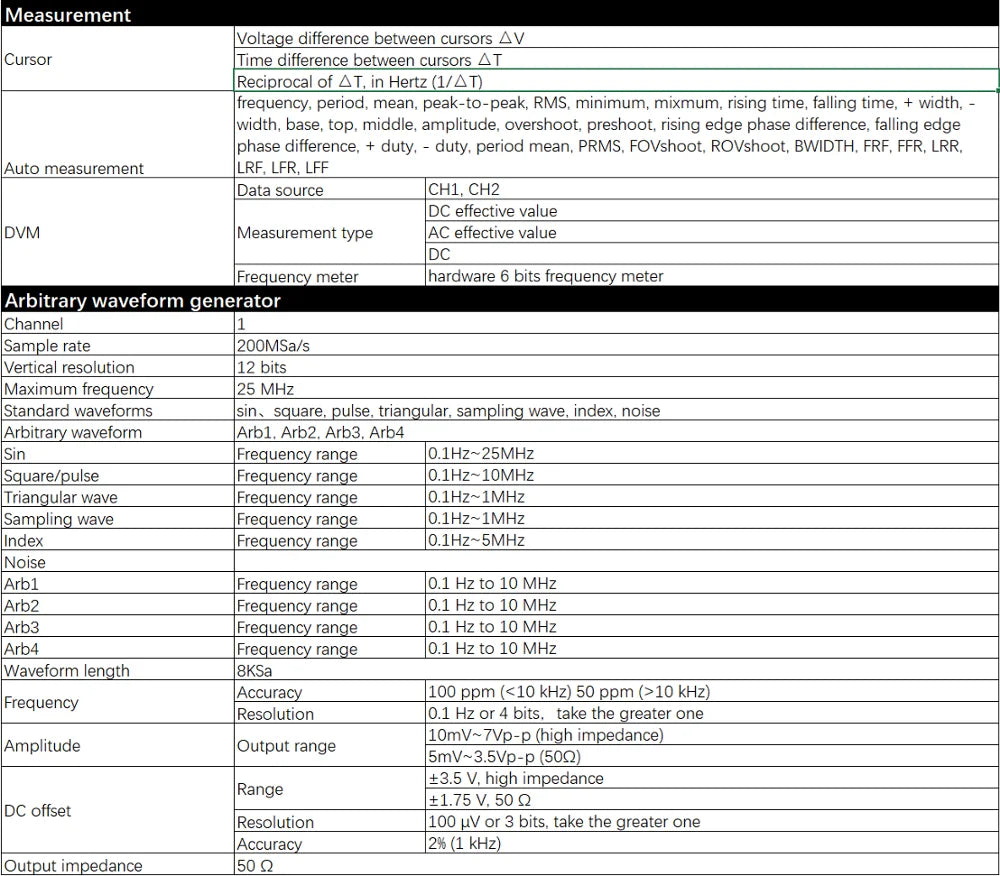Click the Output impedance label cell

tap(117, 866)
